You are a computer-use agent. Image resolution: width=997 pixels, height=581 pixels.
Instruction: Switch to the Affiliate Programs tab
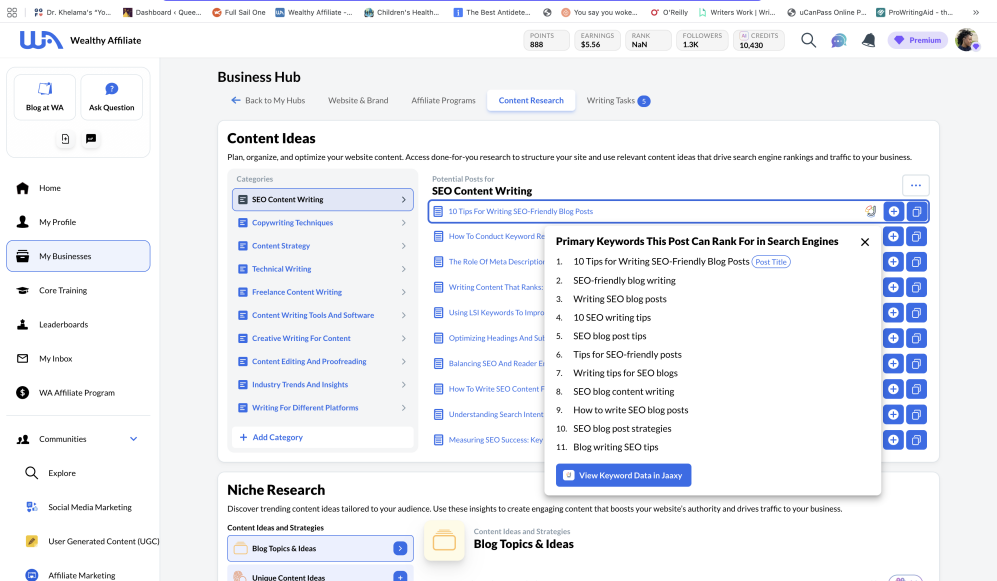[443, 100]
